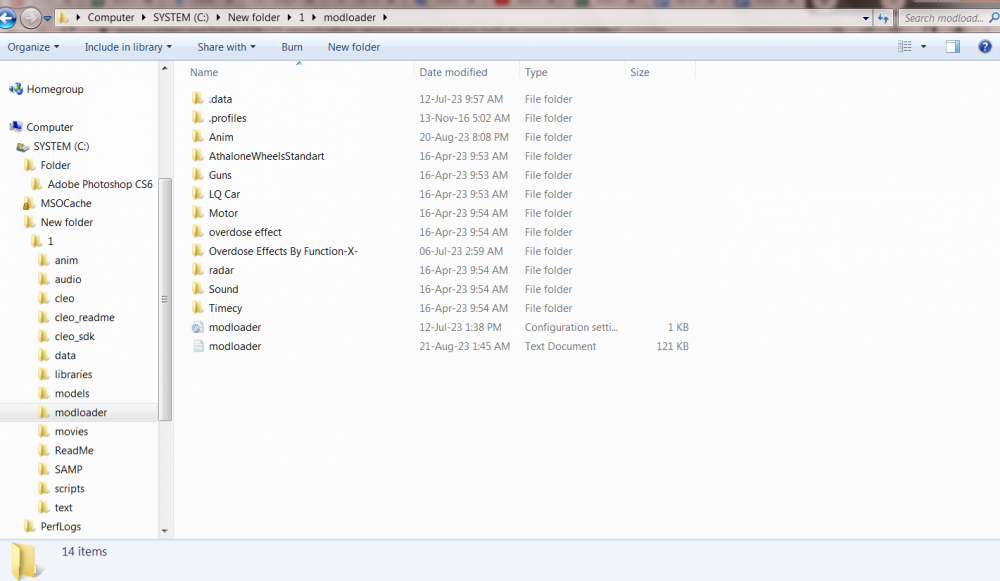The width and height of the screenshot is (1000, 581).
Task: Click the Homegroup icon in sidebar
Action: pyautogui.click(x=16, y=89)
